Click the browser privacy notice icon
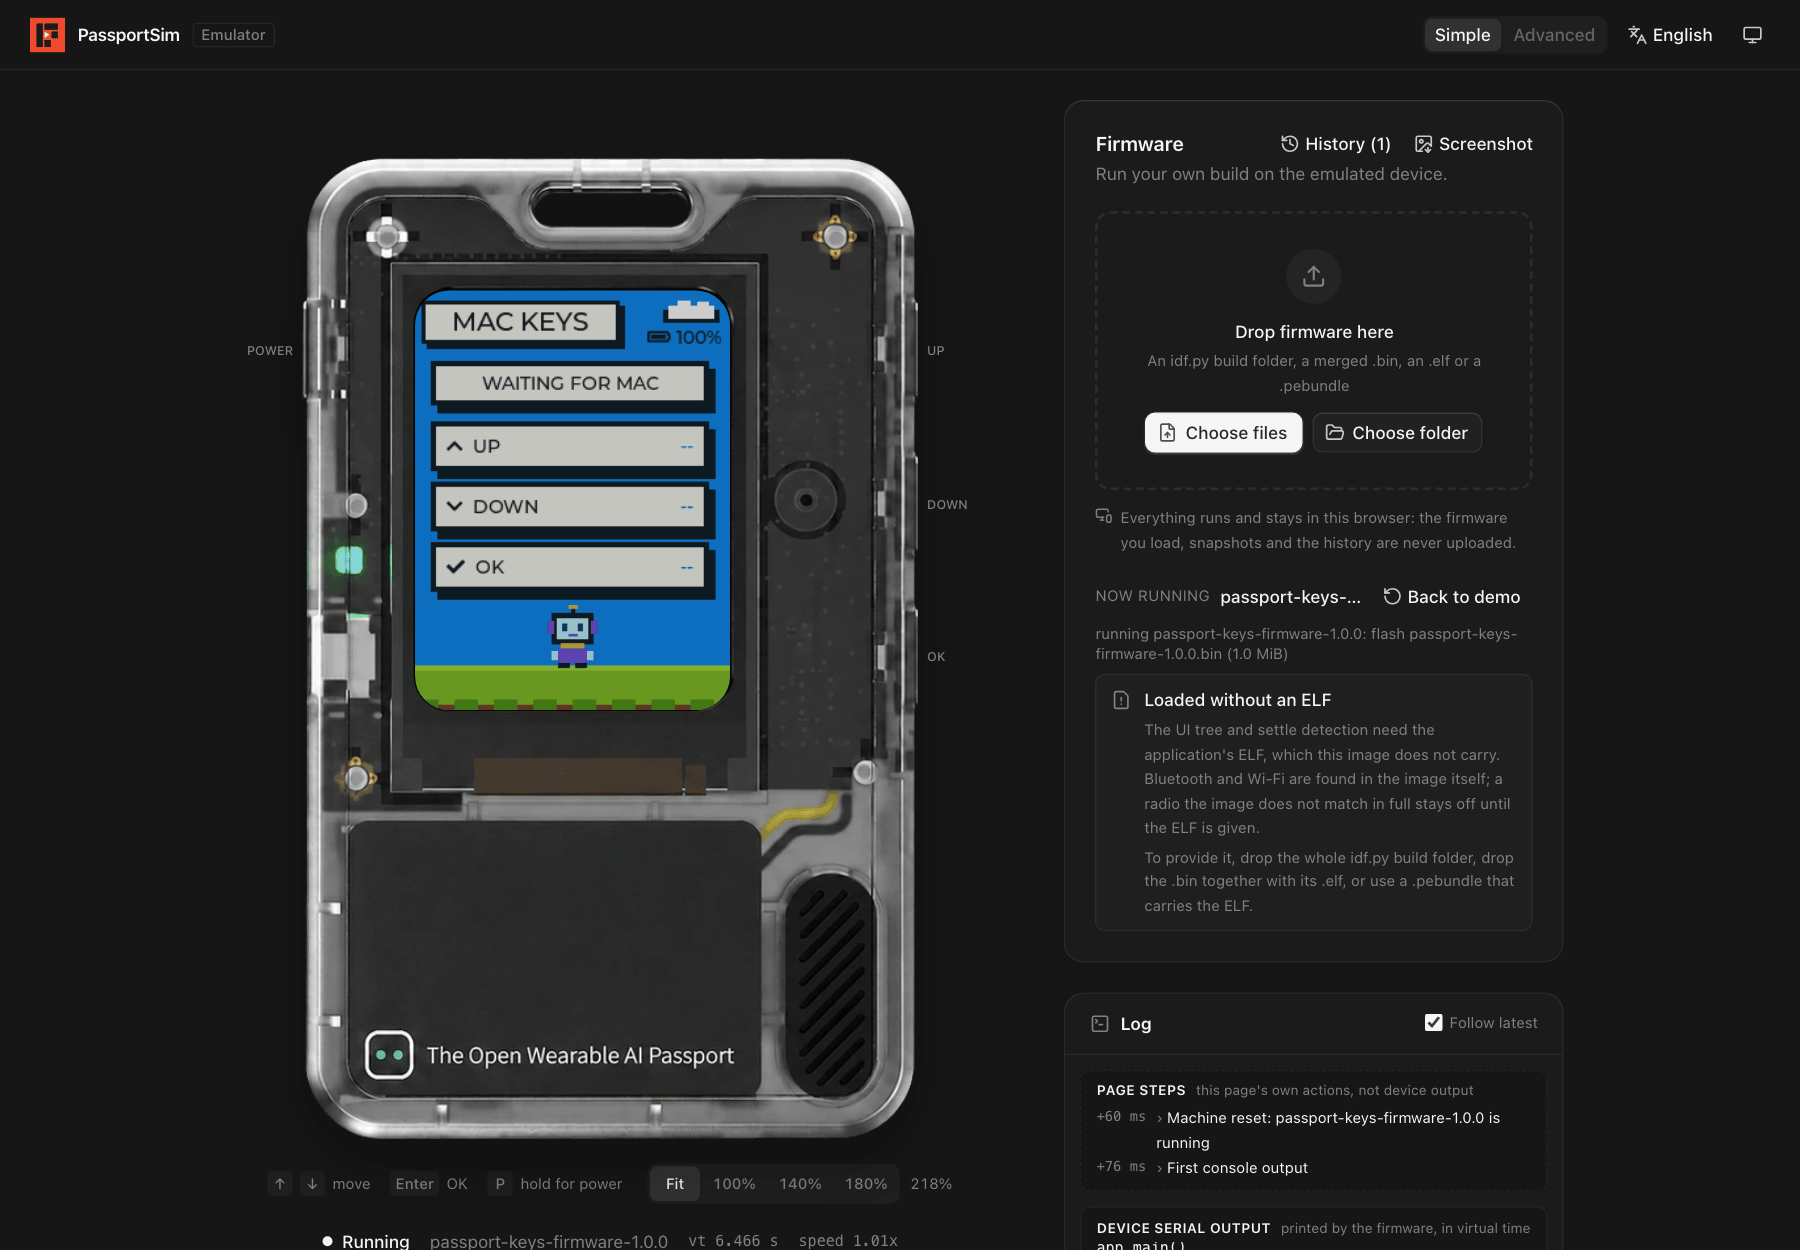1800x1250 pixels. 1103,516
